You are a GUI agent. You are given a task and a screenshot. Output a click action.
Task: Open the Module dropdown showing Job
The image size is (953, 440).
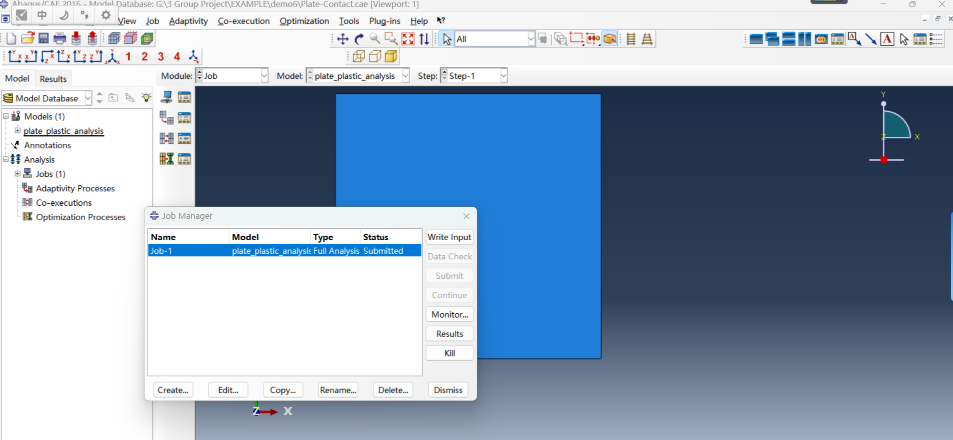pos(232,76)
